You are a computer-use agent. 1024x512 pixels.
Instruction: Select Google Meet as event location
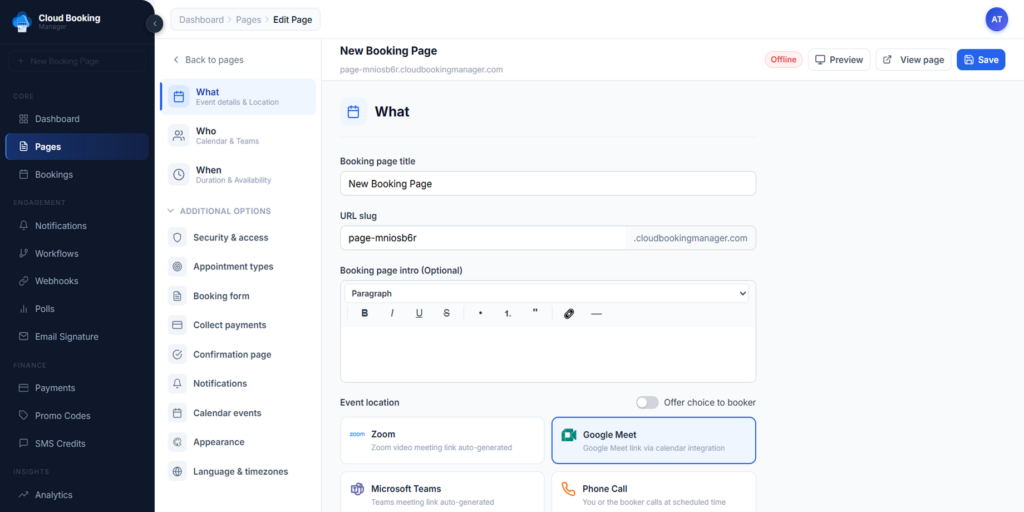[x=653, y=440]
